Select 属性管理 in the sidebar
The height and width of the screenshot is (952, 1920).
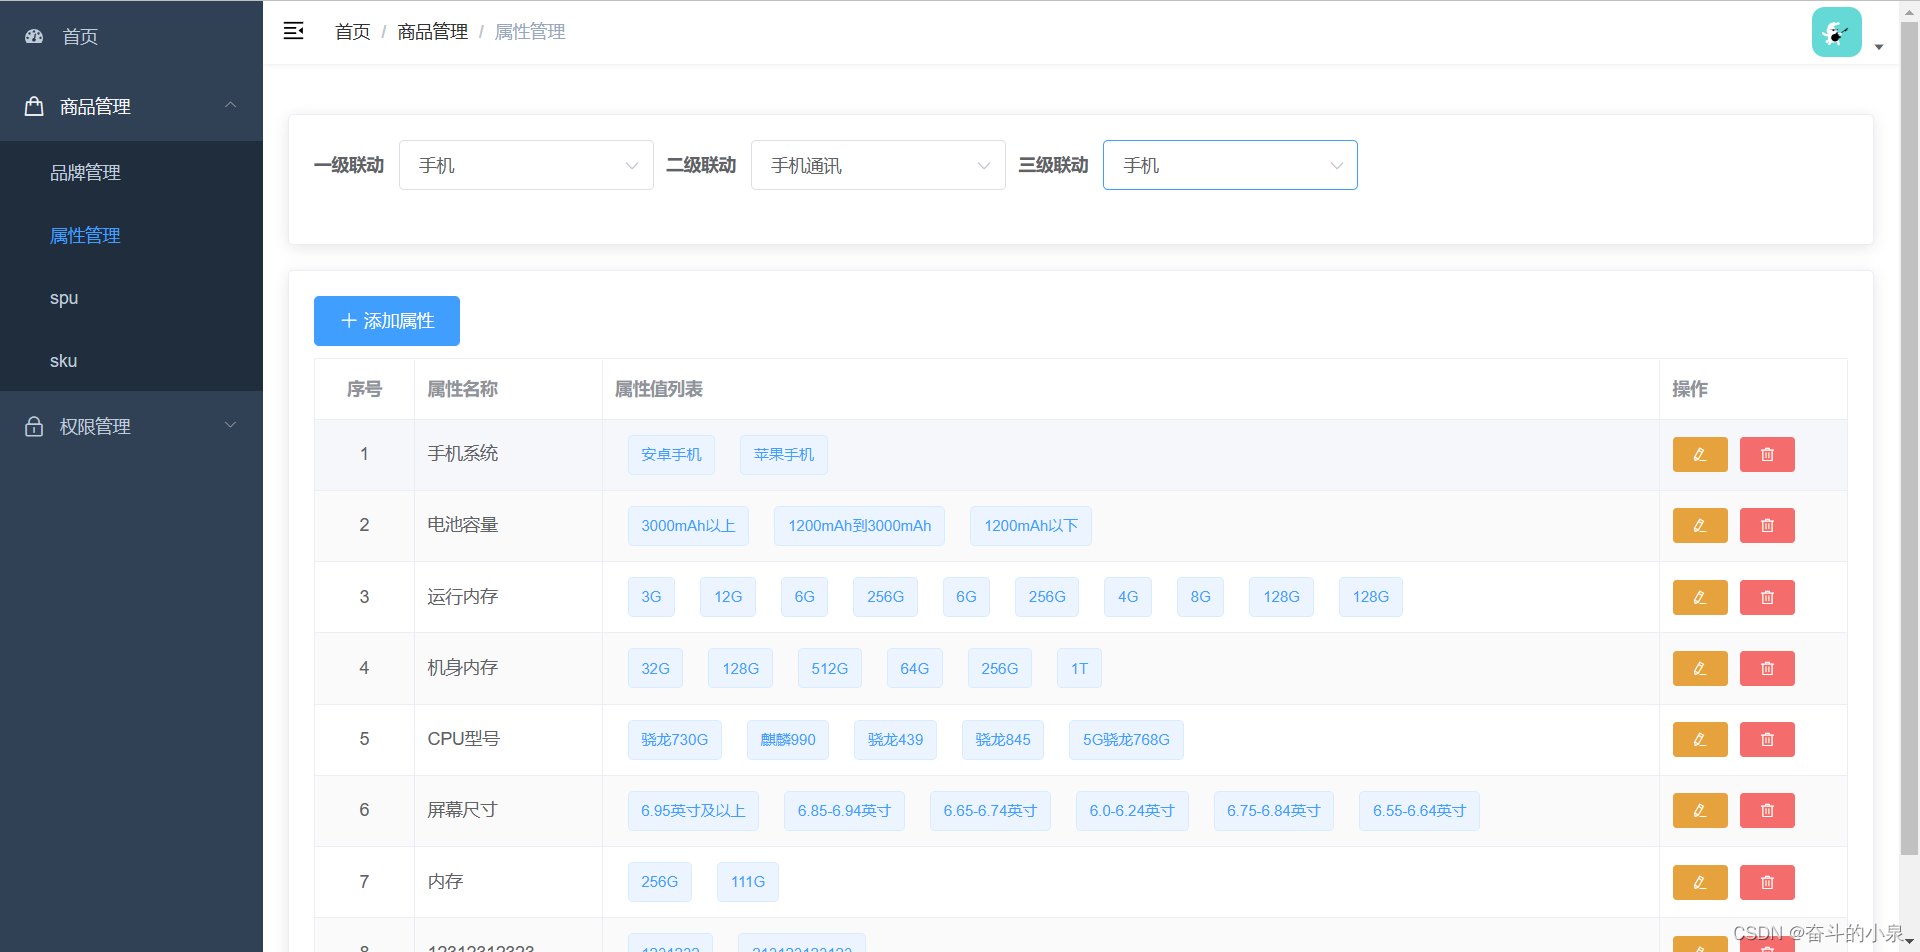click(131, 235)
